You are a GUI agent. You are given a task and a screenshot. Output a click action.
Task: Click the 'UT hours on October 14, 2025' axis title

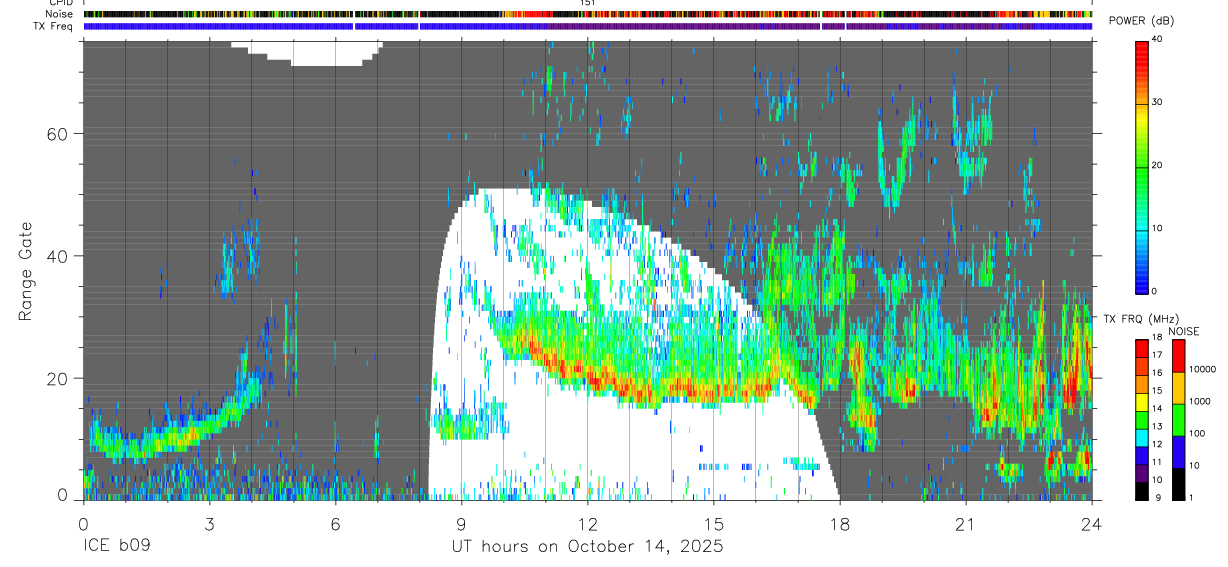pyautogui.click(x=588, y=547)
